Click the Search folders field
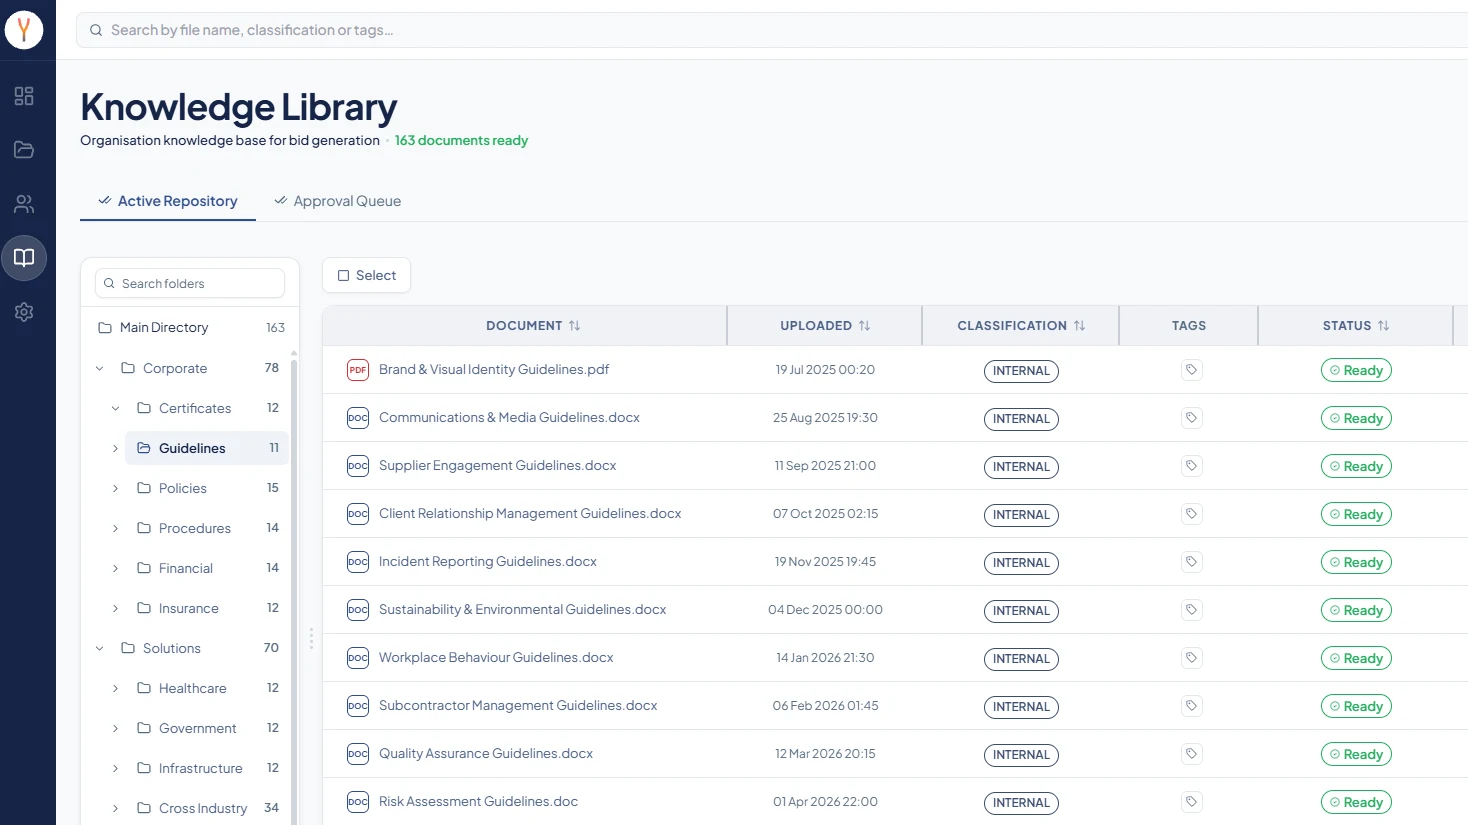The height and width of the screenshot is (825, 1468). coord(190,284)
